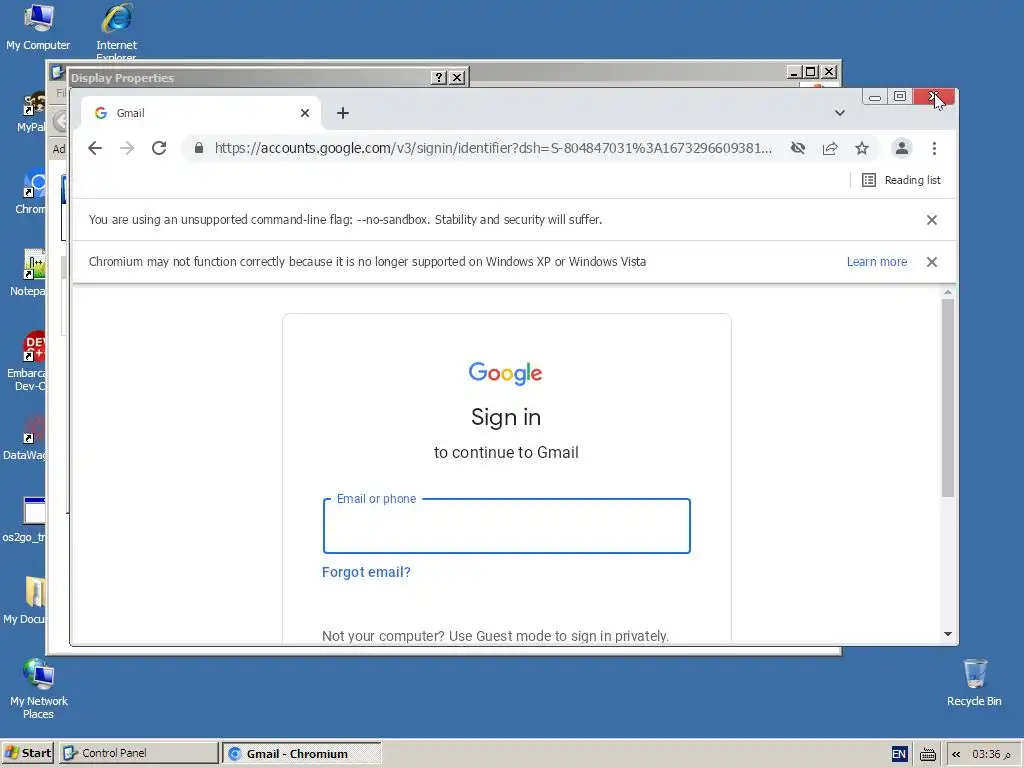View site information via the padlock icon

[199, 148]
